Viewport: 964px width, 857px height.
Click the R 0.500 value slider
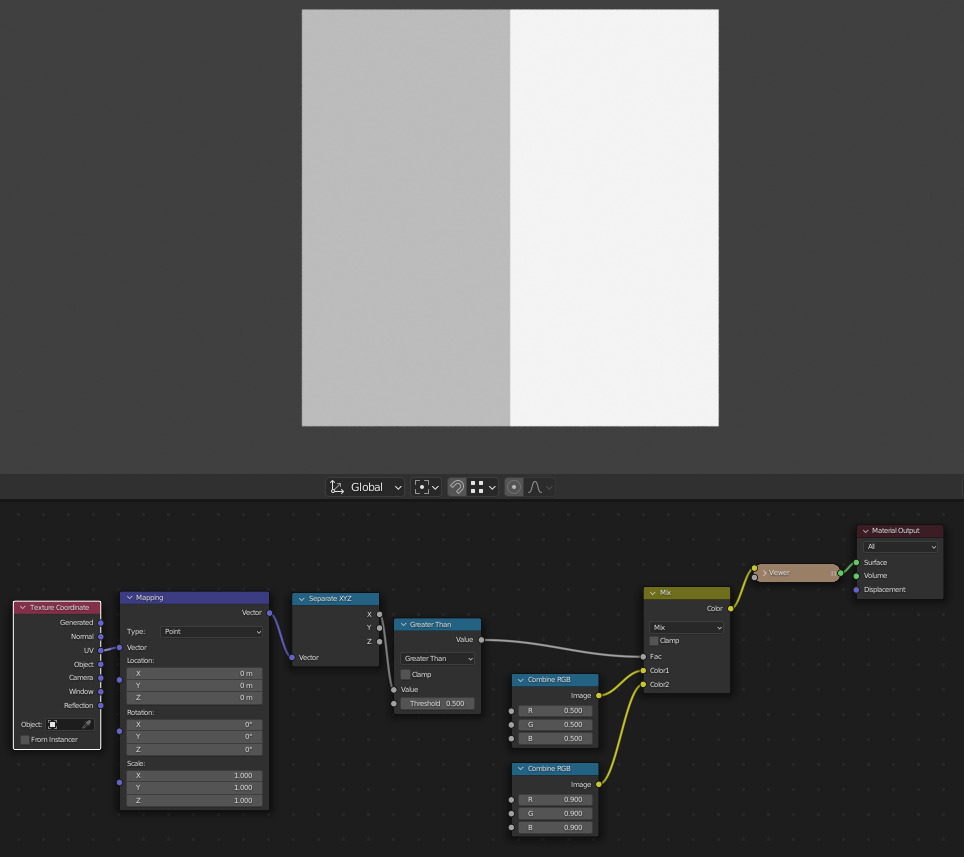(555, 711)
